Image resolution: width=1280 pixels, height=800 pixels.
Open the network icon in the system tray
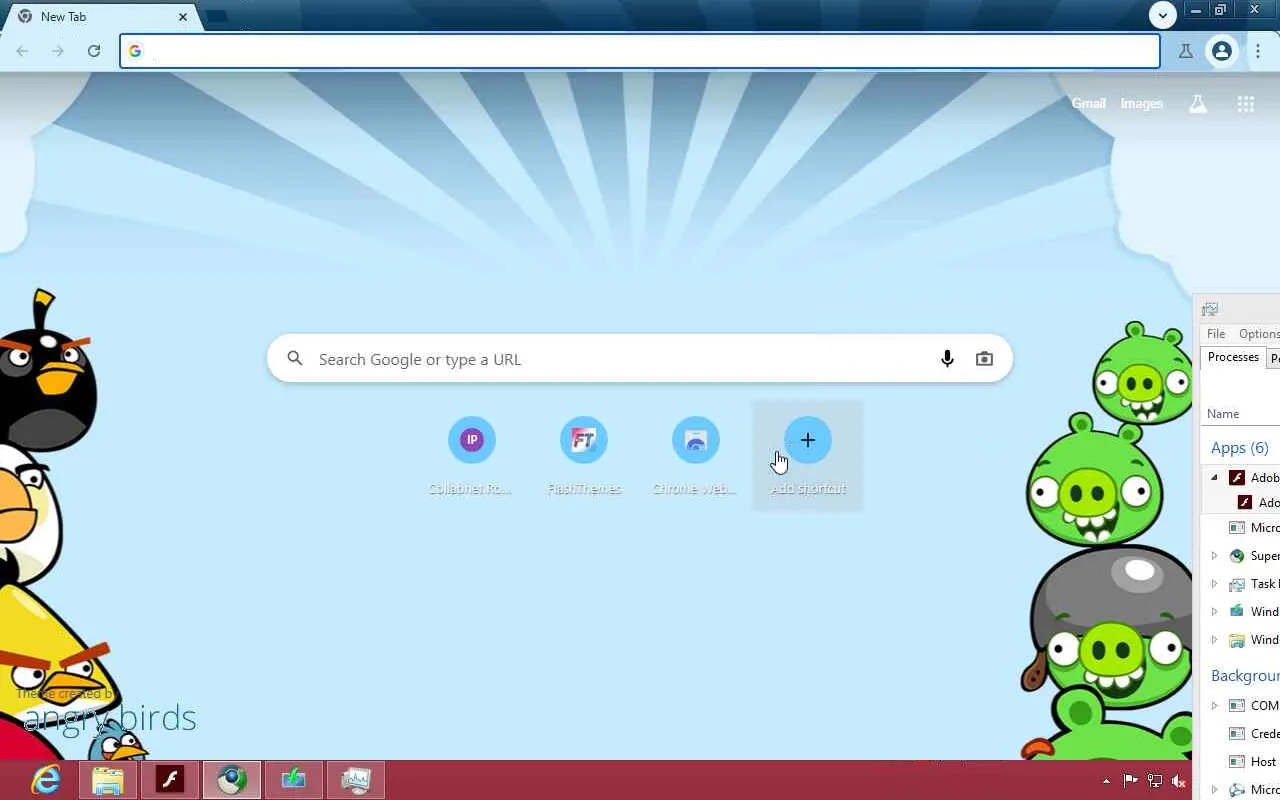click(x=1155, y=781)
